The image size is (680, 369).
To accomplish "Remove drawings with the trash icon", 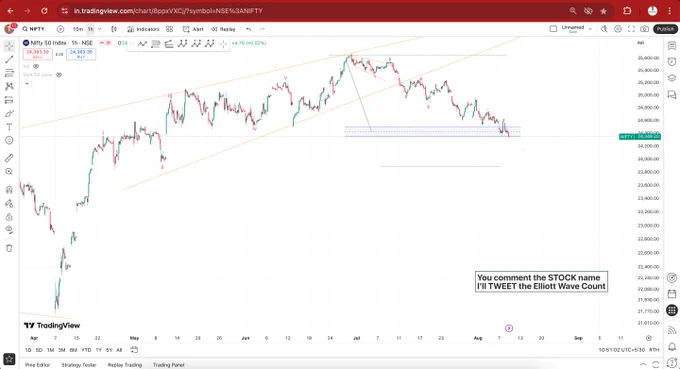I will point(9,248).
